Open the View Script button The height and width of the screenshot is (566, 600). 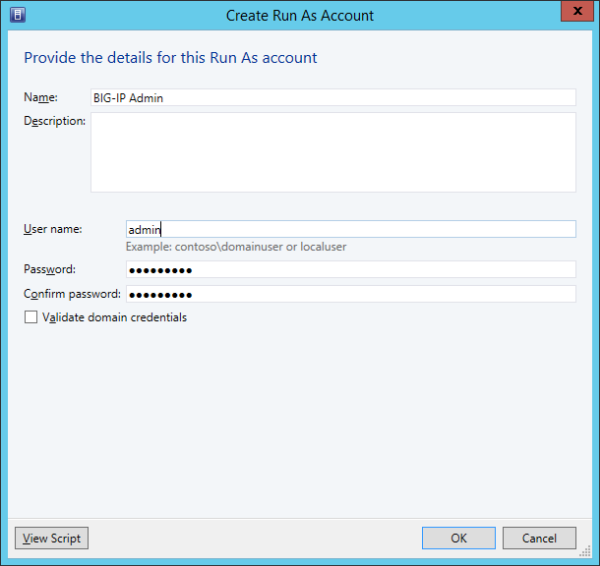pos(51,538)
